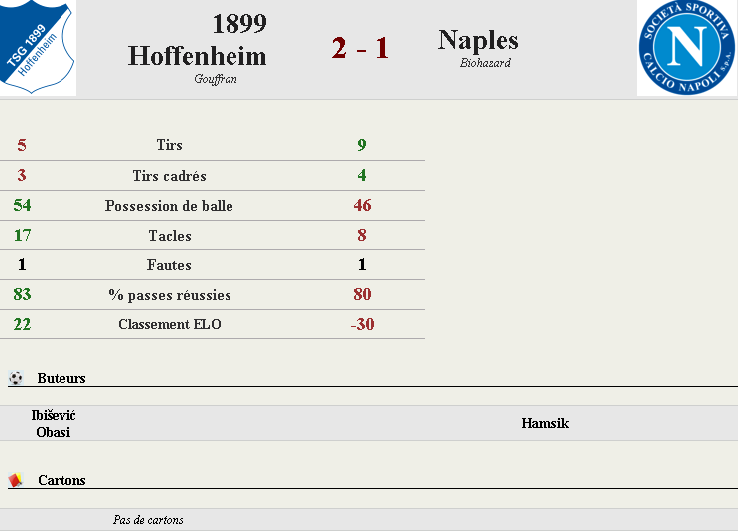The height and width of the screenshot is (531, 738).
Task: Select manager name Gouffran
Action: click(x=216, y=79)
